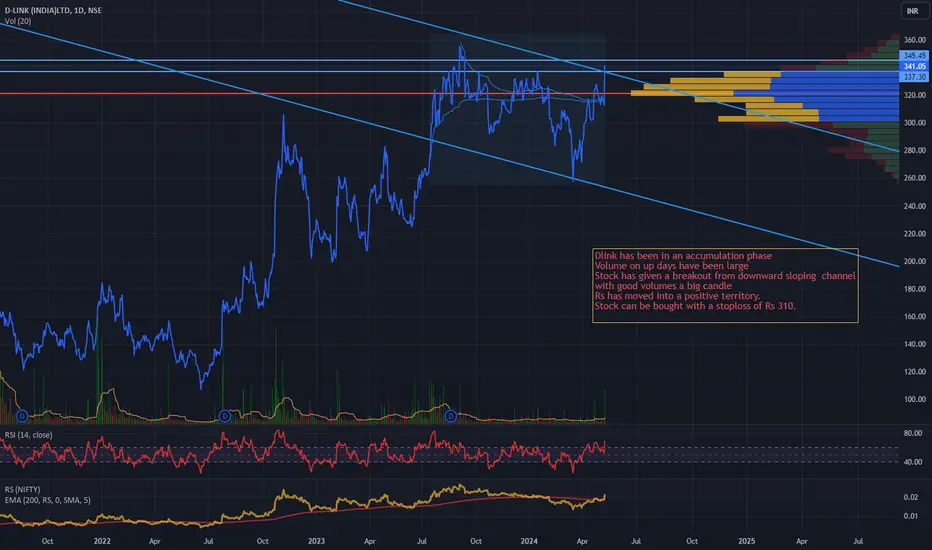Click the 337.30 price line label
This screenshot has height=550, width=932.
click(914, 77)
